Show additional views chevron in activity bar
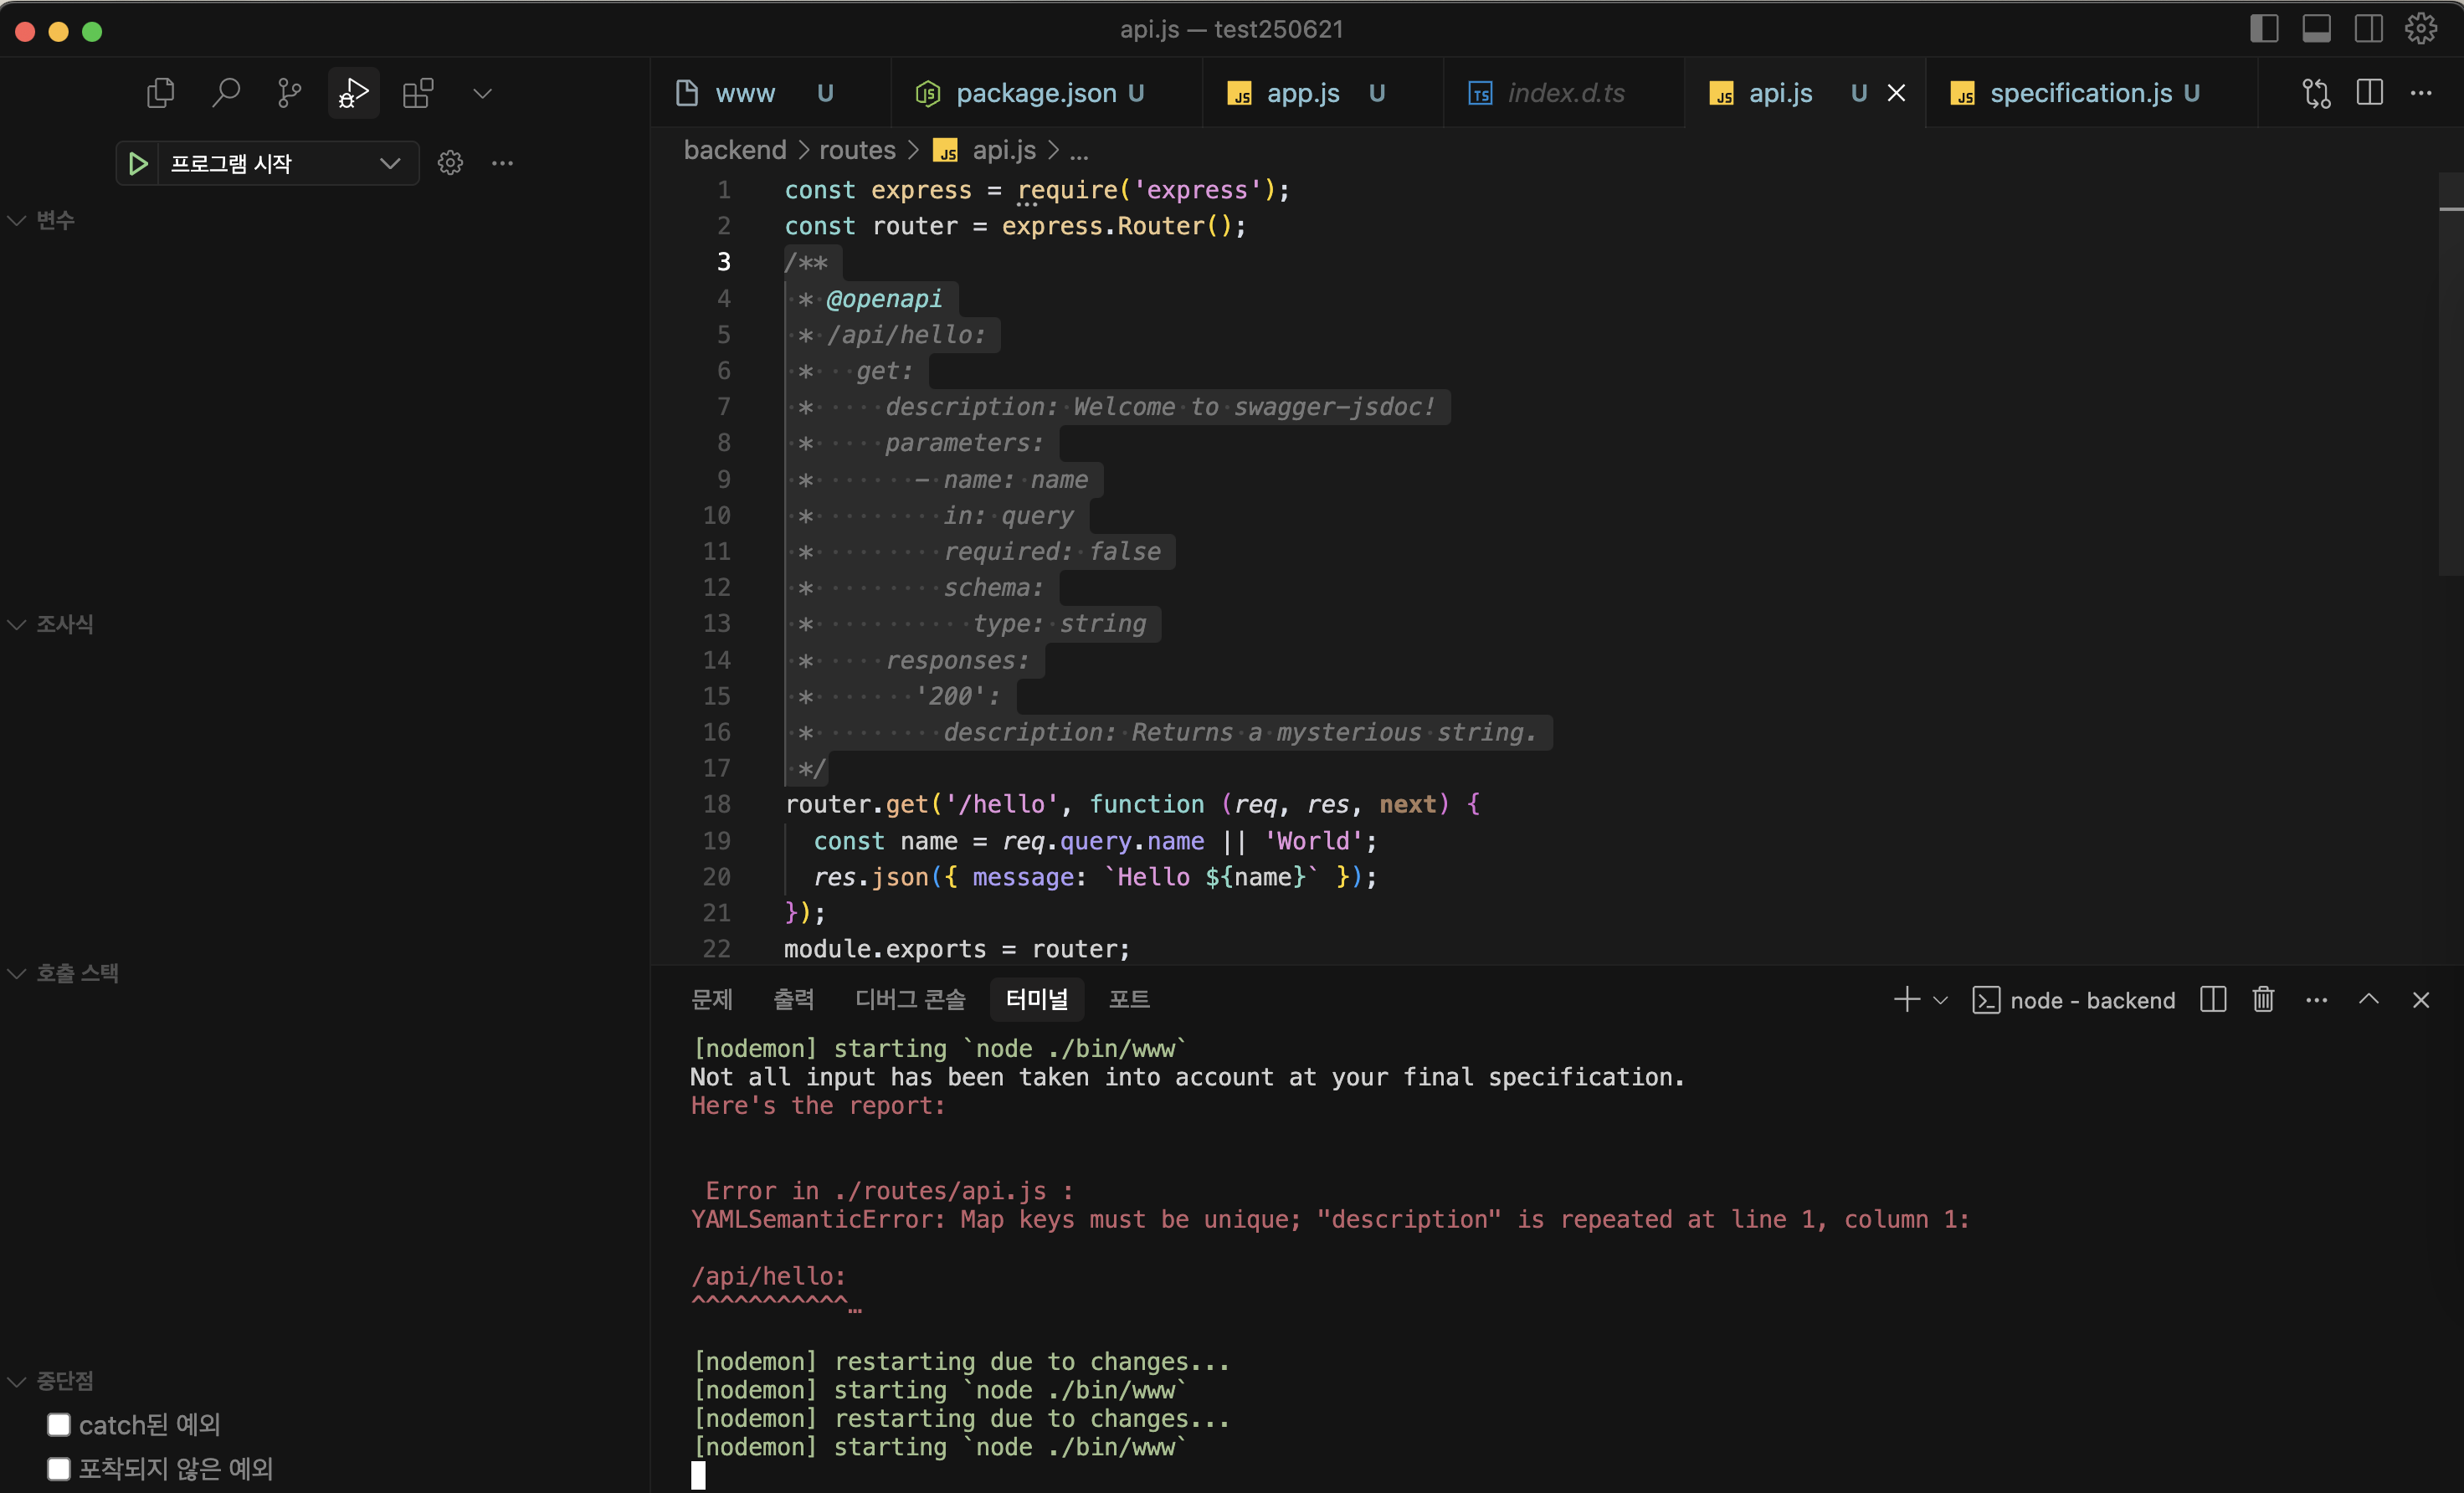The height and width of the screenshot is (1493, 2464). tap(482, 93)
